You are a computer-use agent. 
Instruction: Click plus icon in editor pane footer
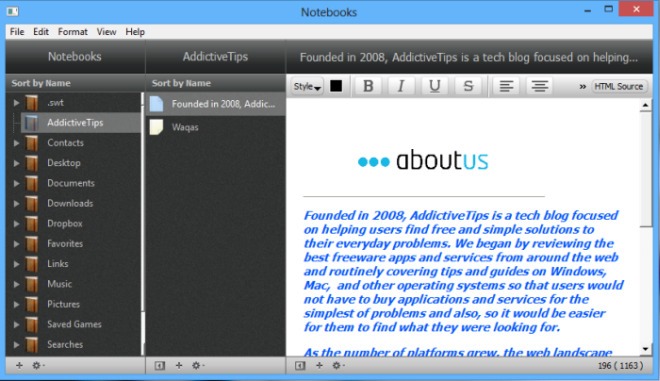point(319,365)
